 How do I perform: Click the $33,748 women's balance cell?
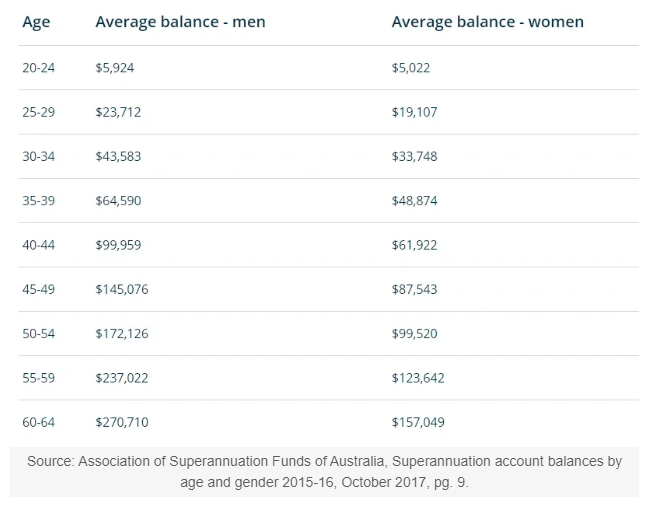[x=414, y=156]
